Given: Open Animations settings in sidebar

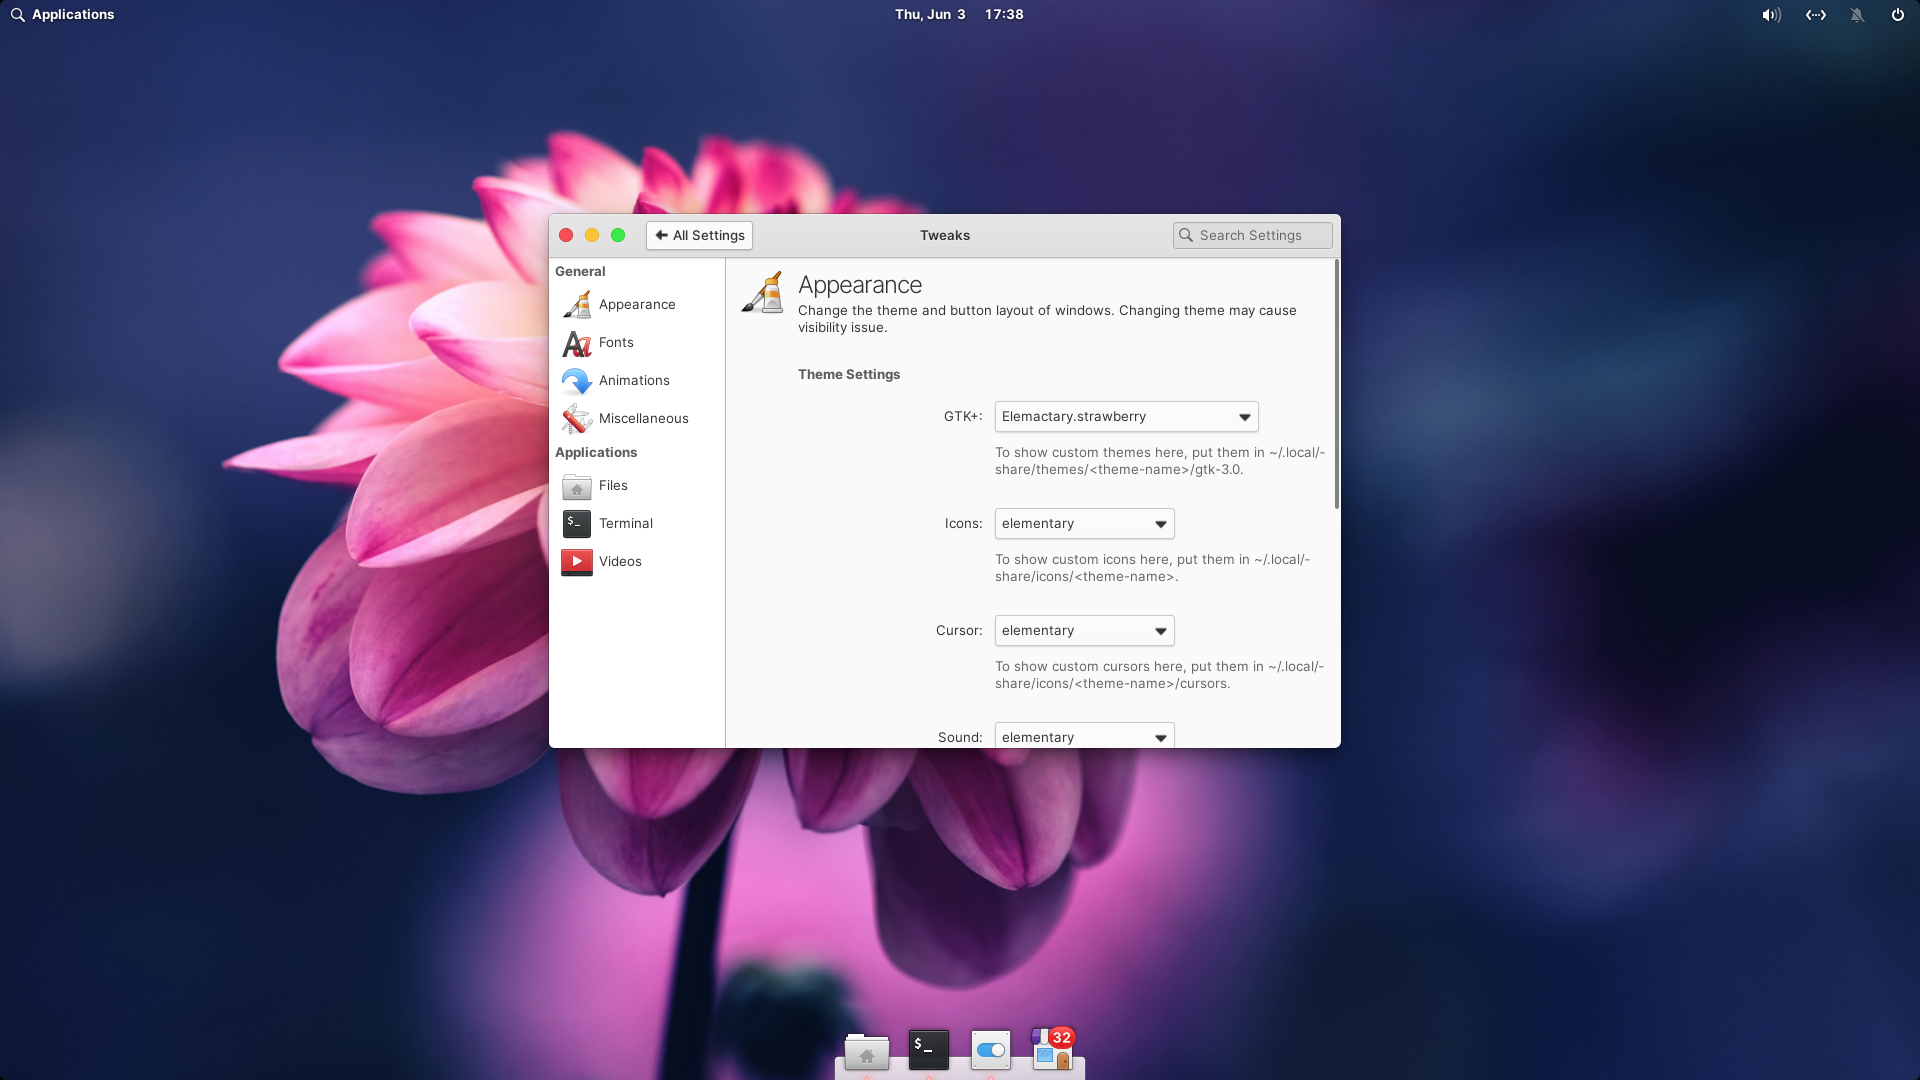Looking at the screenshot, I should click(633, 381).
